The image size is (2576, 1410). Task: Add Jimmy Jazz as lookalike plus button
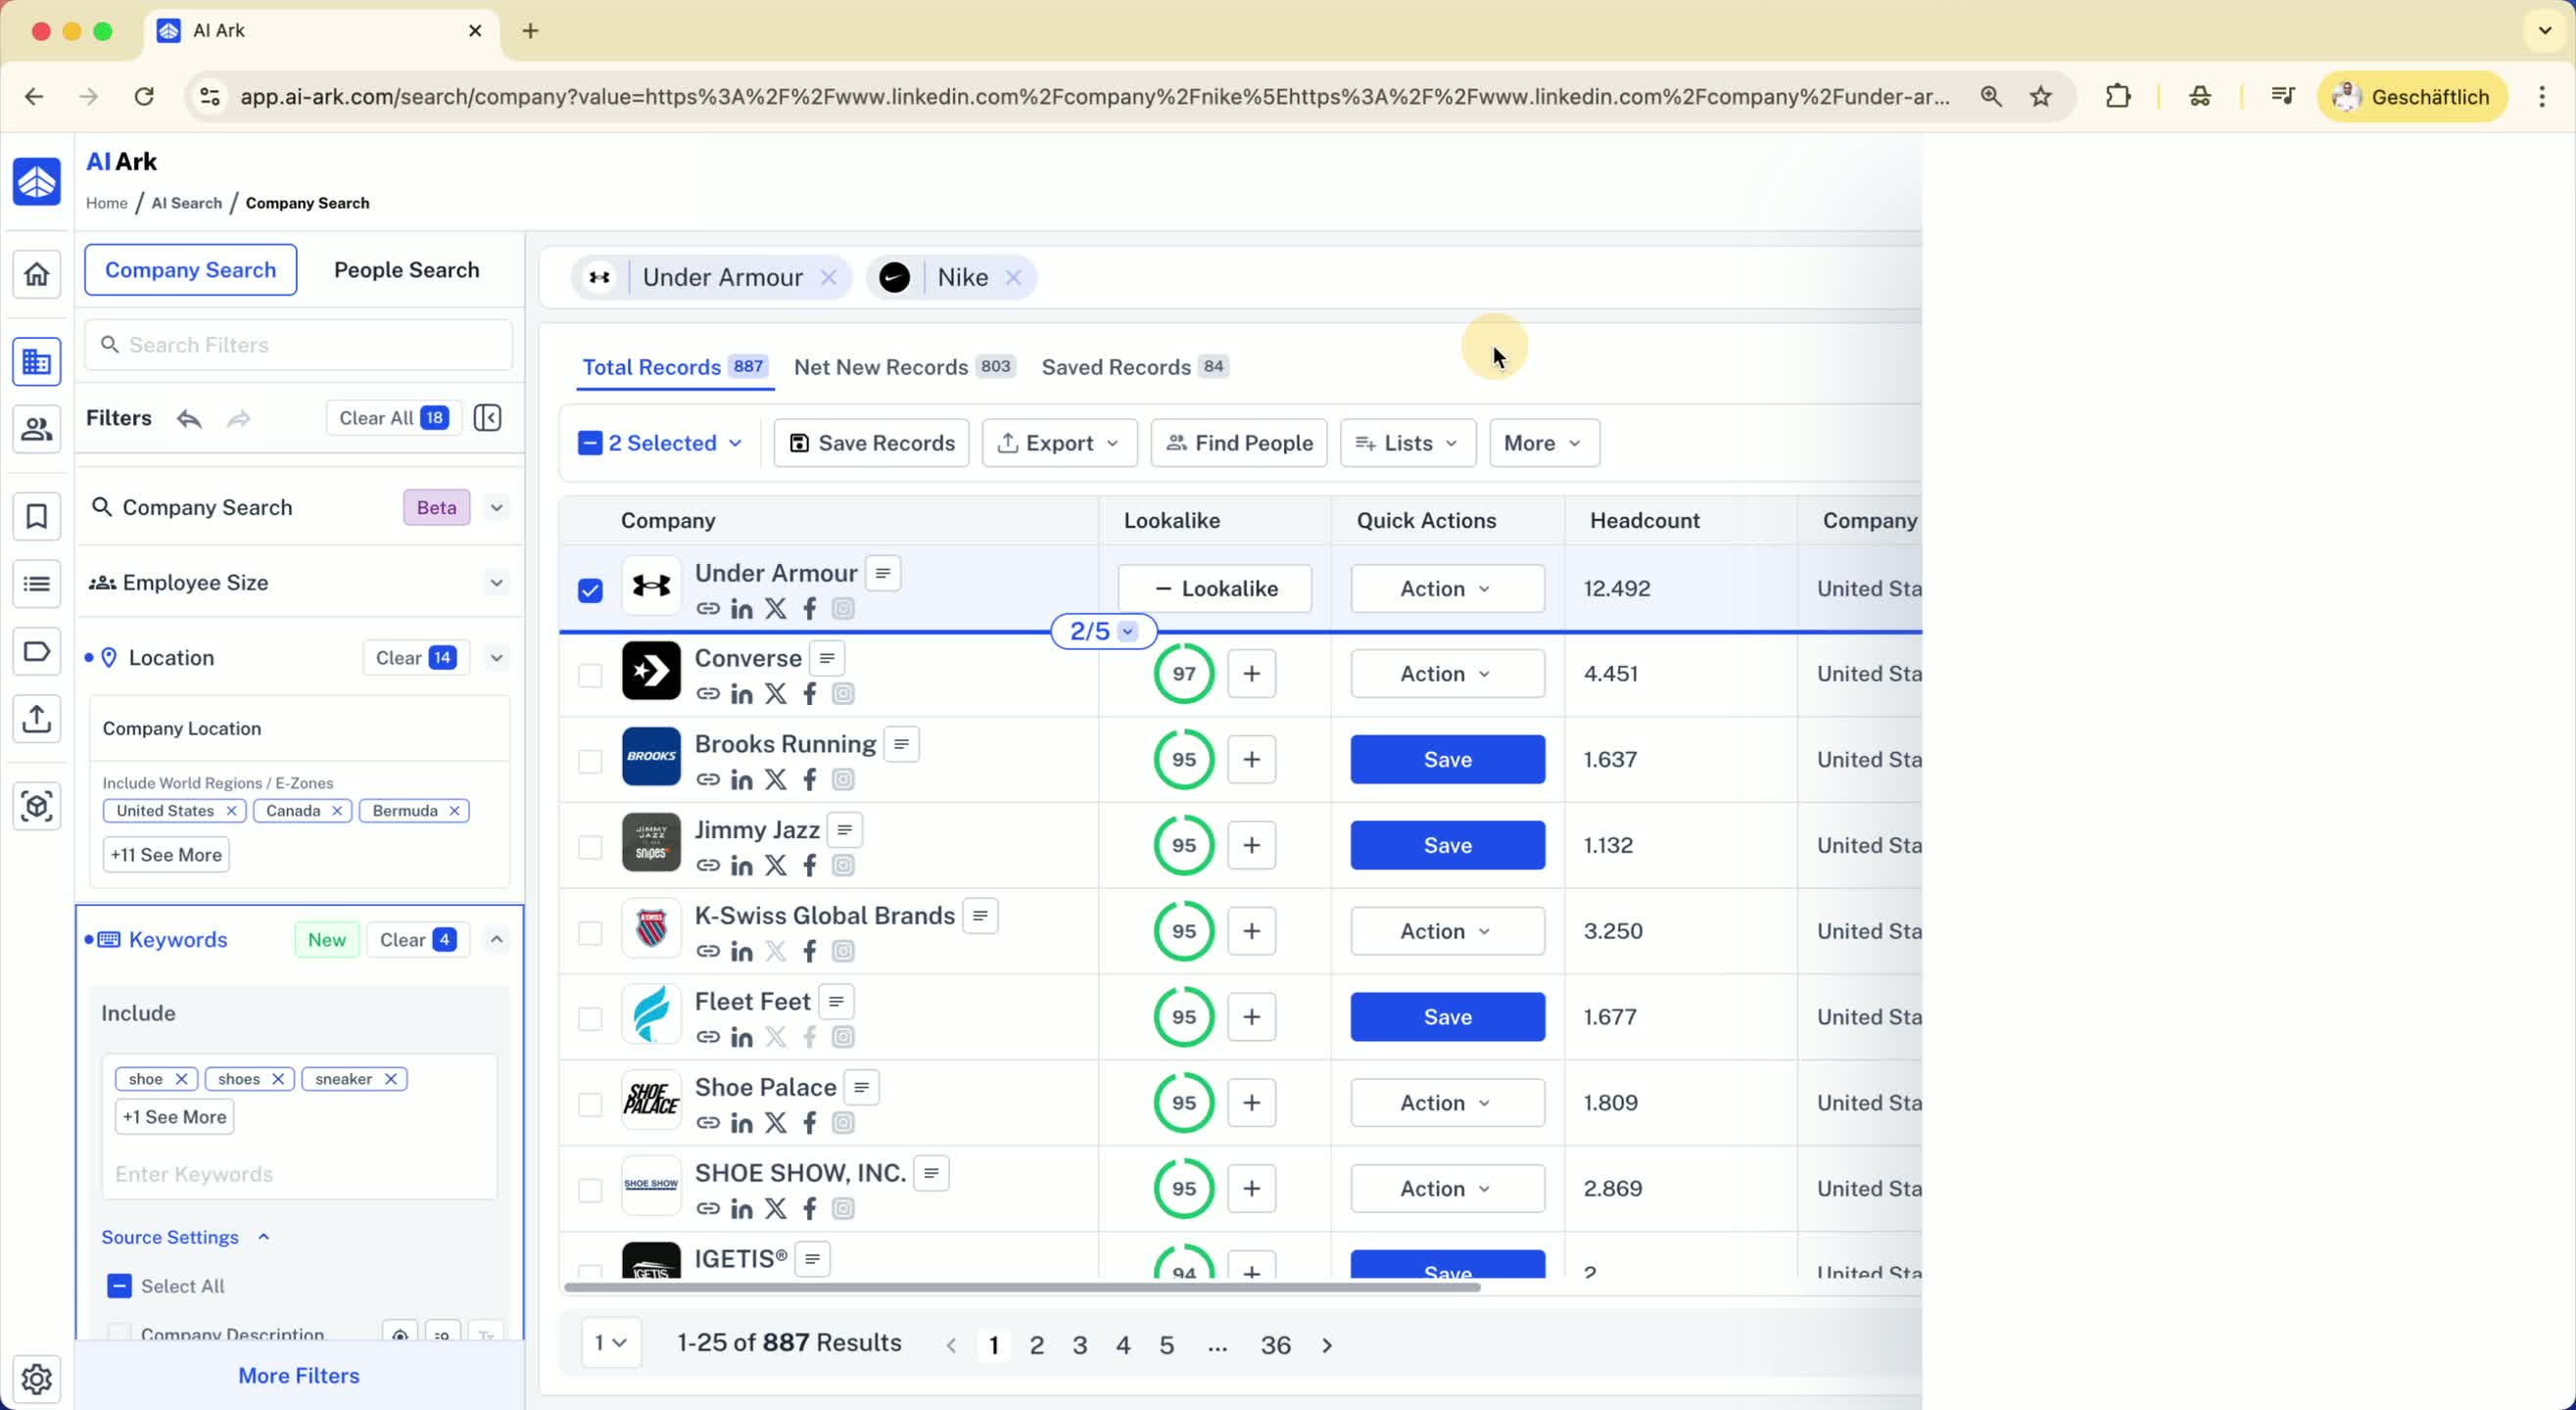tap(1251, 845)
